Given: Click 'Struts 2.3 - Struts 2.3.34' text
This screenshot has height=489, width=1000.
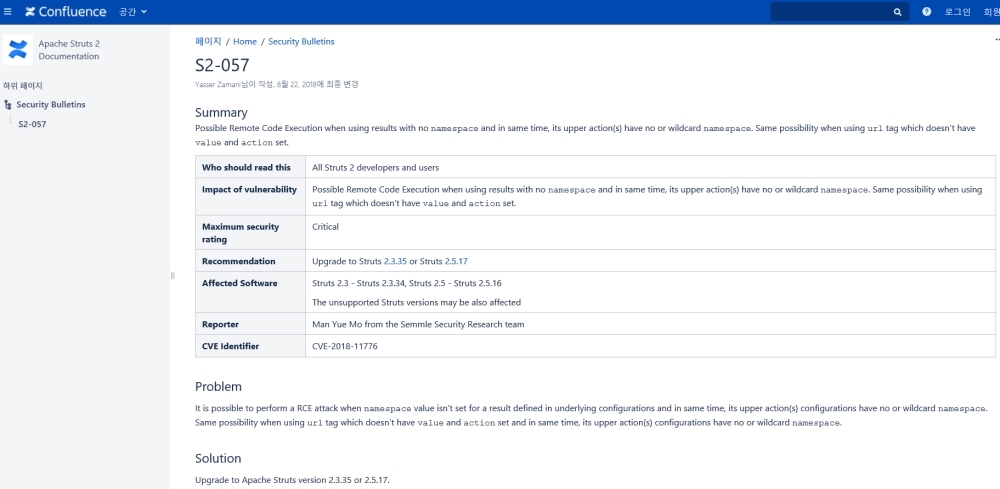Looking at the screenshot, I should (x=358, y=283).
